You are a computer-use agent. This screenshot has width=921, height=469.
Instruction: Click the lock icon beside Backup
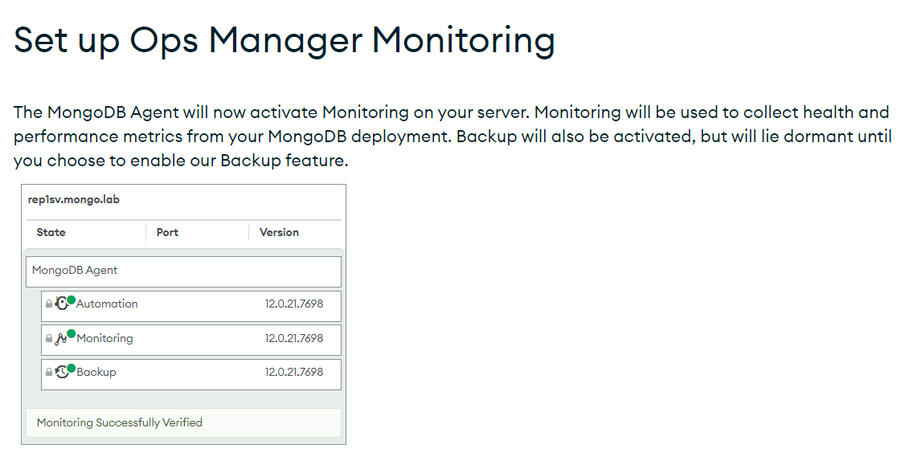tap(49, 372)
